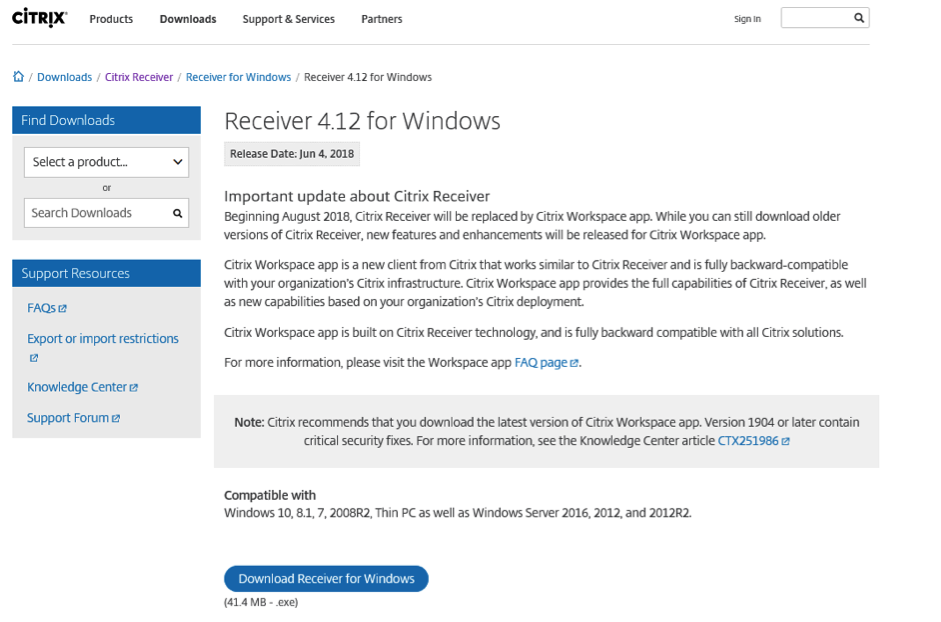941x622 pixels.
Task: Click external link icon beside FAQs
Action: (x=63, y=309)
